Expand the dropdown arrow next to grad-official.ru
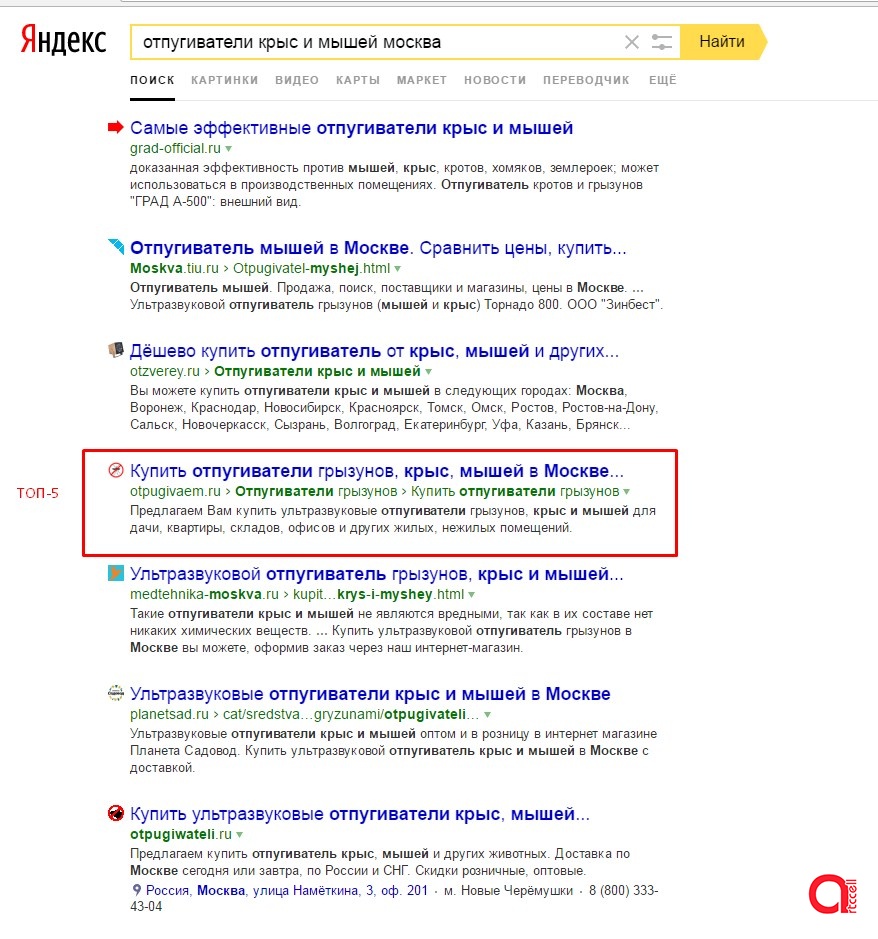Image resolution: width=878 pixels, height=939 pixels. click(228, 149)
